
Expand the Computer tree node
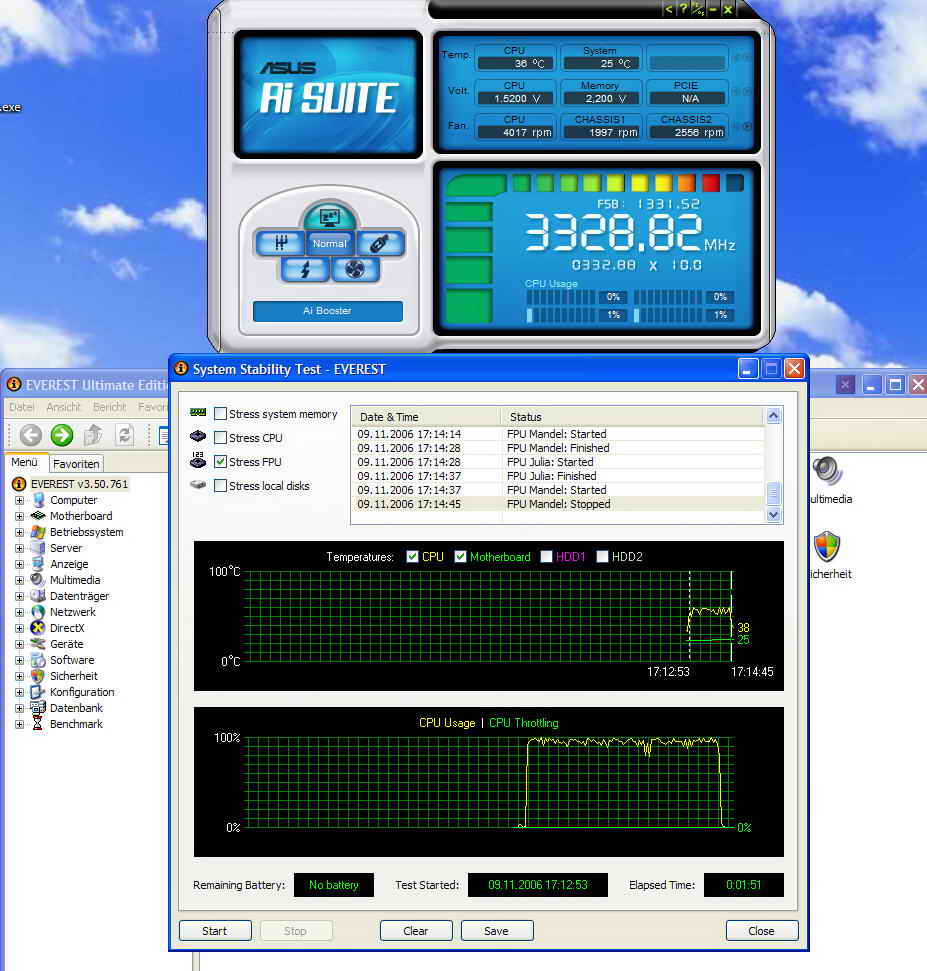point(19,500)
